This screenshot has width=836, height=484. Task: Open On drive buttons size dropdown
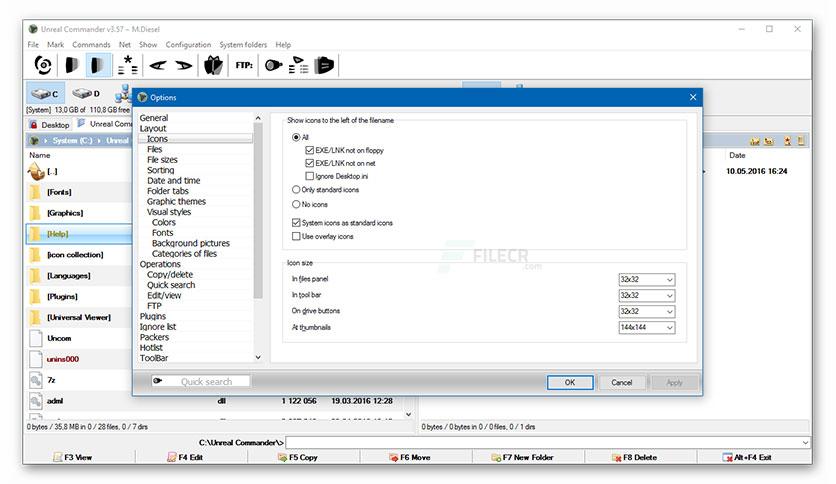(x=647, y=311)
